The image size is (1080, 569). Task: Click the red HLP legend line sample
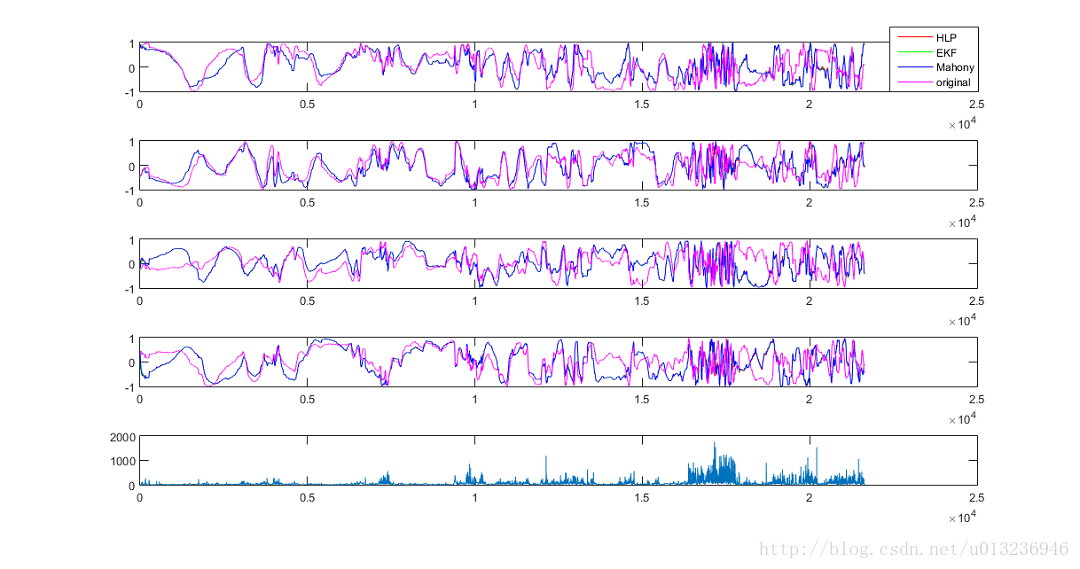[915, 38]
